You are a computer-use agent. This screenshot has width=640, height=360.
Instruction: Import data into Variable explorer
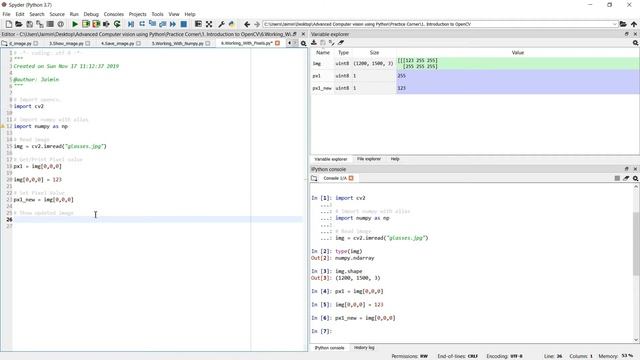pos(314,43)
